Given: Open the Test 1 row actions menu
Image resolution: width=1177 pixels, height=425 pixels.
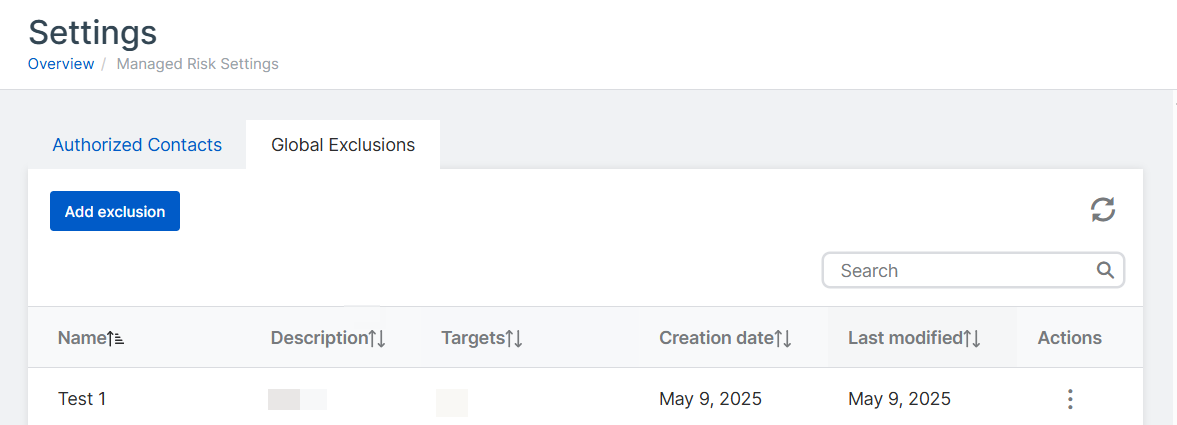Looking at the screenshot, I should click(x=1070, y=399).
